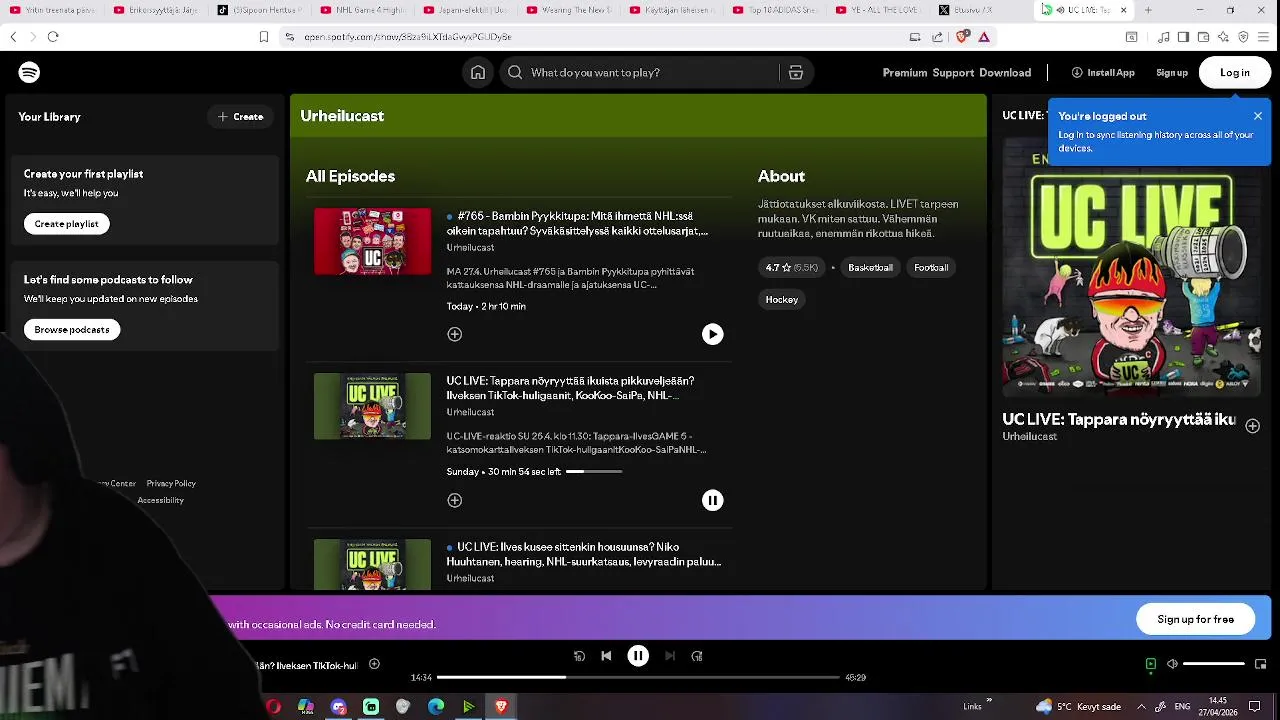This screenshot has width=1280, height=720.
Task: Reload the page in browser
Action: pyautogui.click(x=53, y=37)
